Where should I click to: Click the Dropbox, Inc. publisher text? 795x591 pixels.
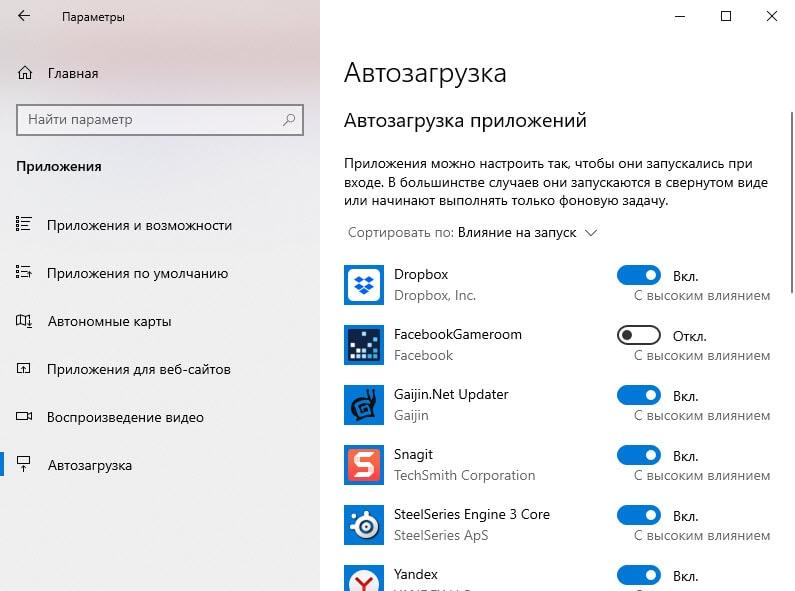tap(435, 296)
